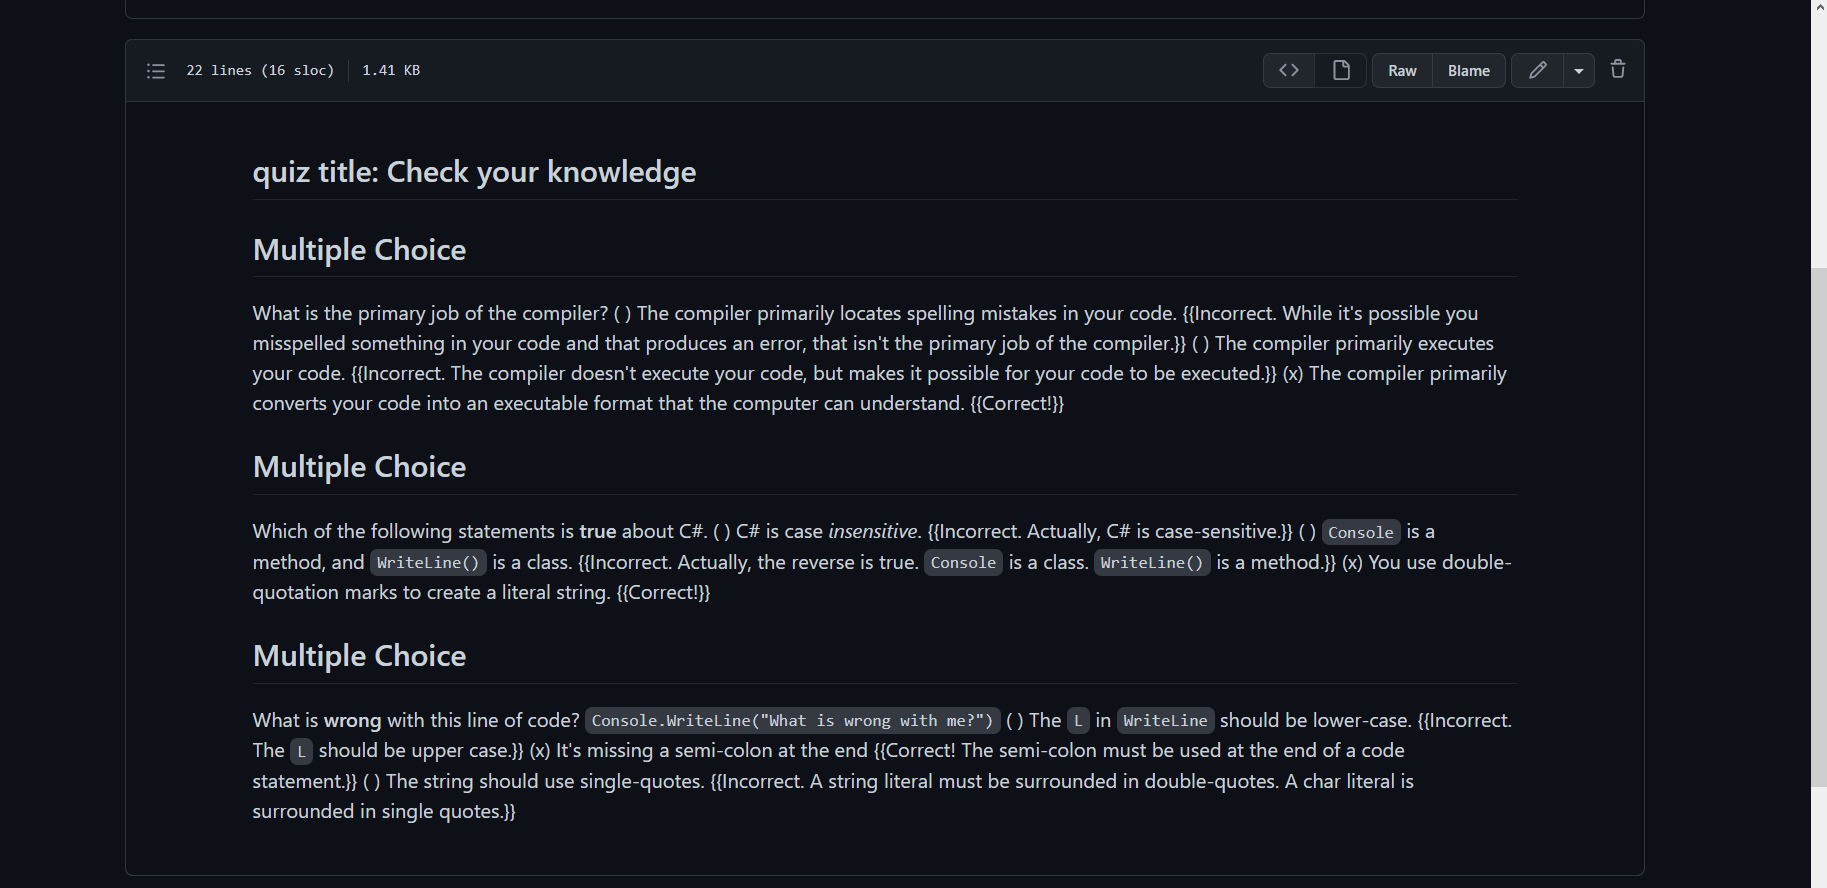
Task: Open the file outline list icon
Action: pyautogui.click(x=156, y=70)
